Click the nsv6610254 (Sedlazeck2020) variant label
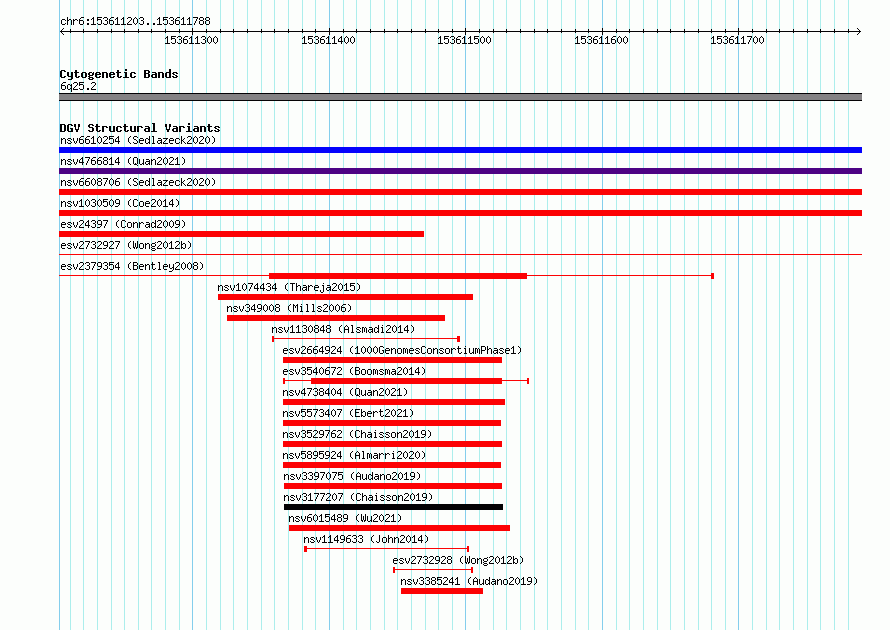 point(138,140)
